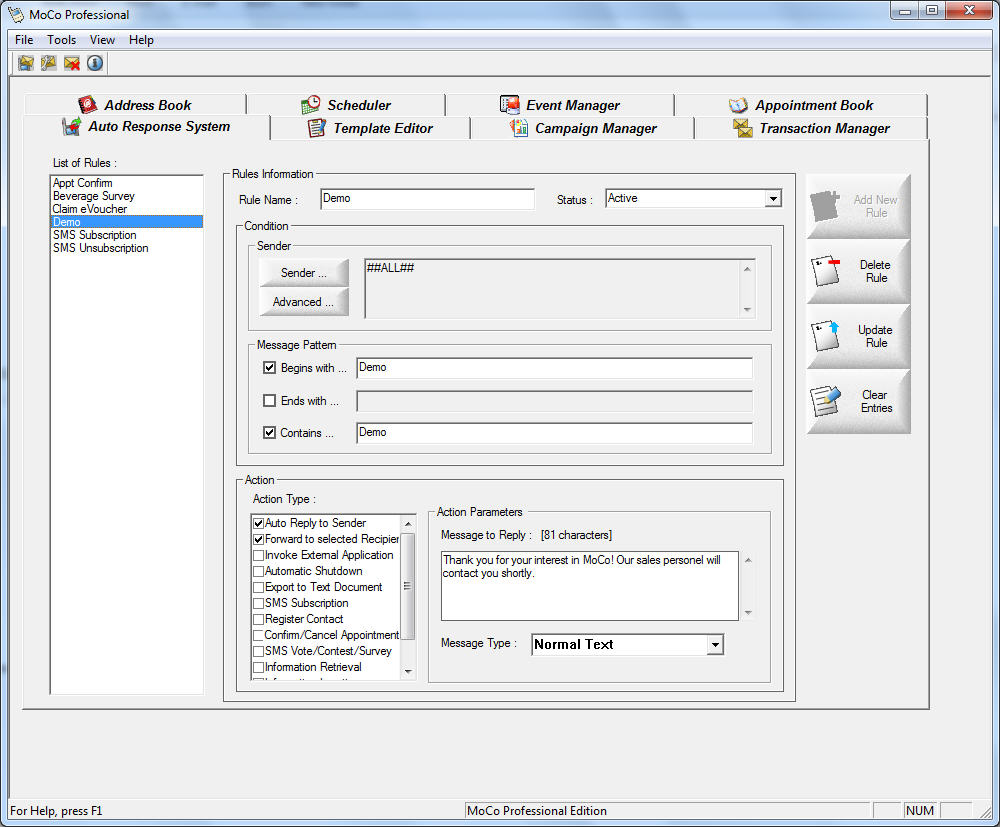Click the Transaction Manager envelope icon

[742, 128]
